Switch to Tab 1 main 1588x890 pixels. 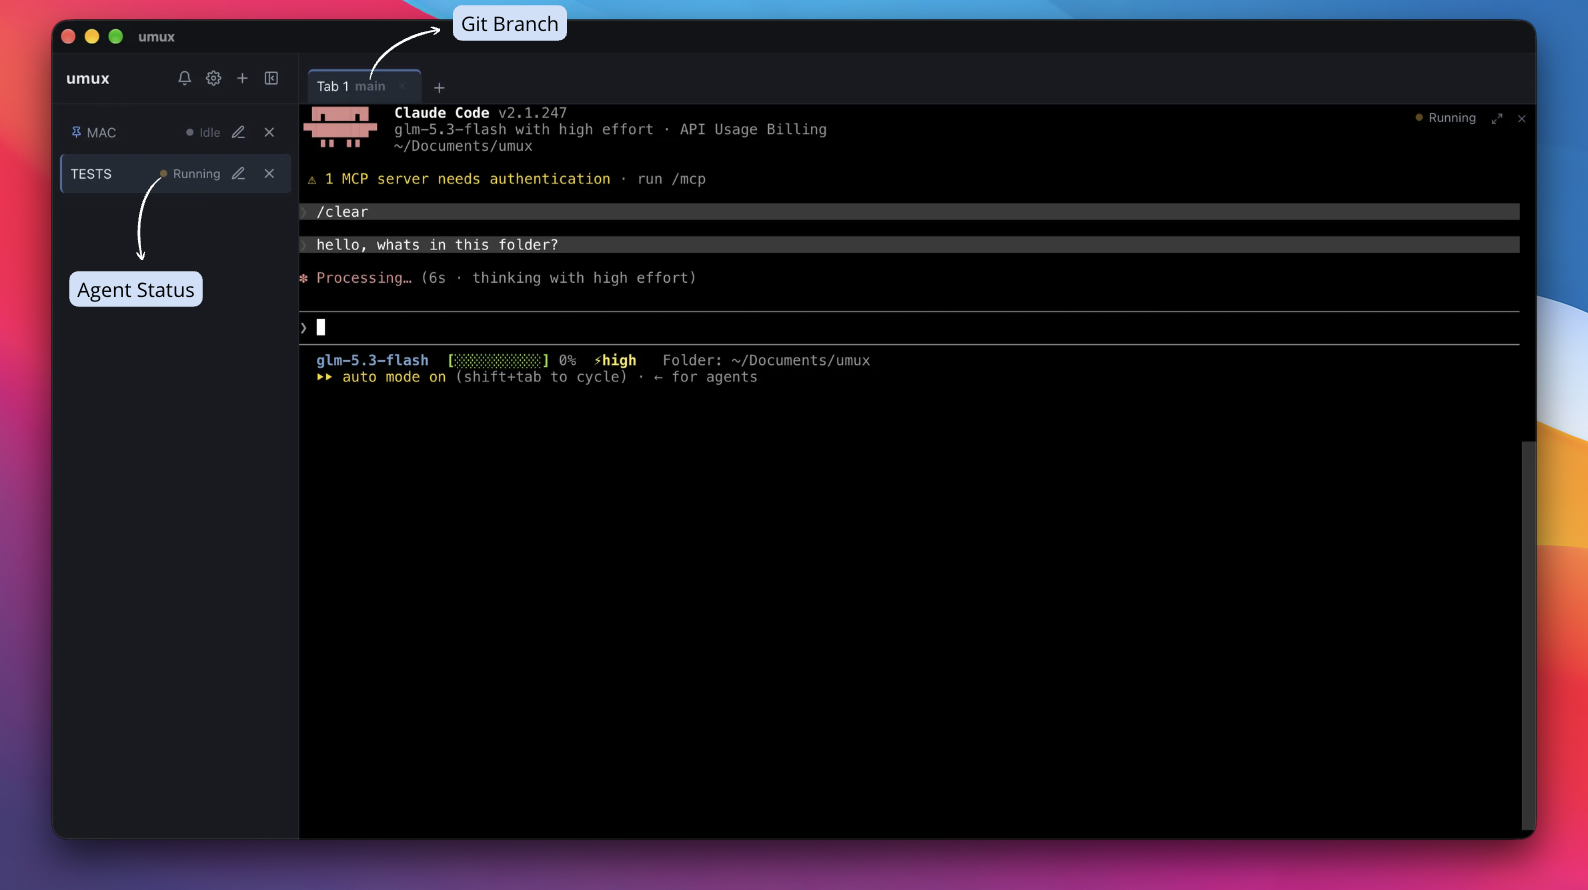point(364,86)
